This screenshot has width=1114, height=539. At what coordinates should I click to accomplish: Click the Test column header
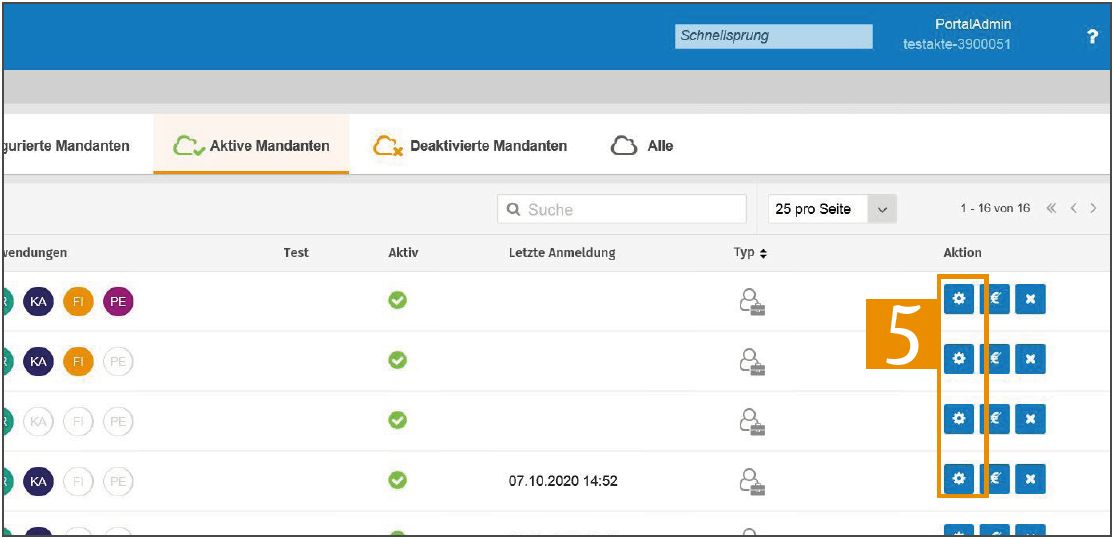coord(296,253)
